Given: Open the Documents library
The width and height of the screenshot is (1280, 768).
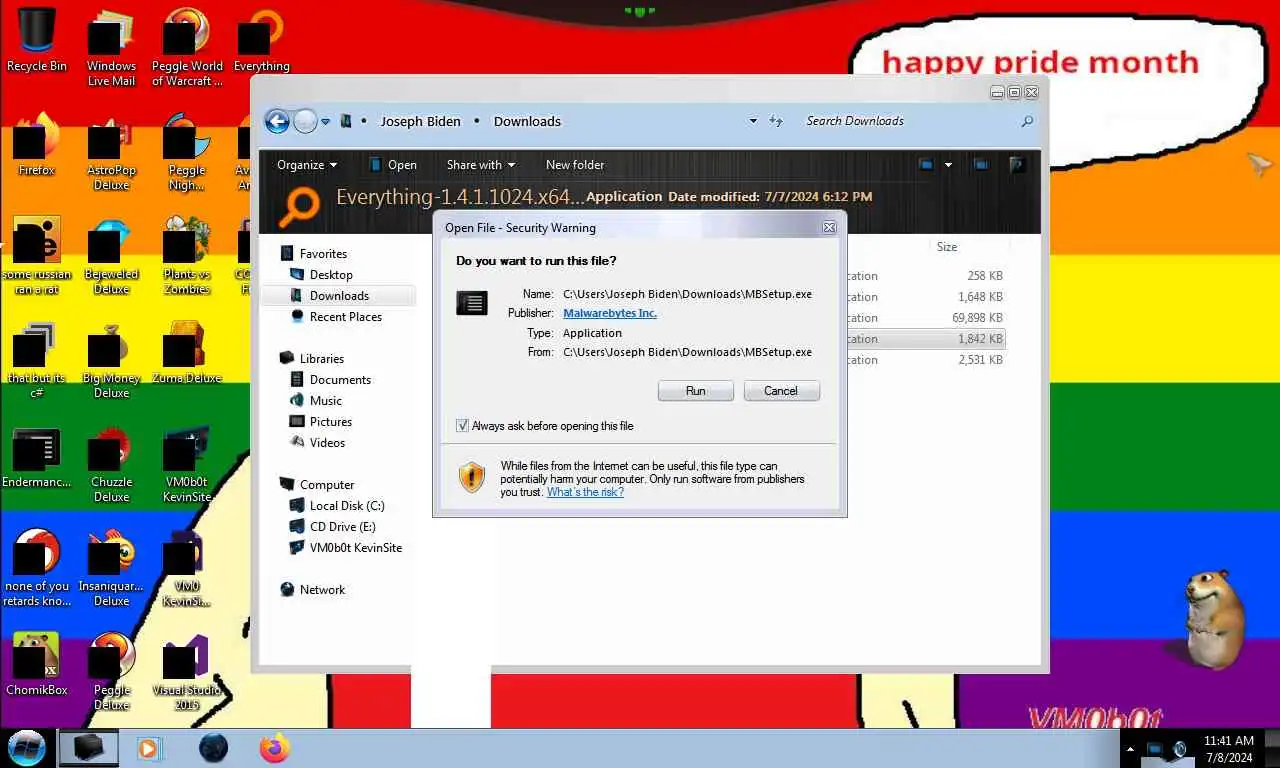Looking at the screenshot, I should pos(340,380).
